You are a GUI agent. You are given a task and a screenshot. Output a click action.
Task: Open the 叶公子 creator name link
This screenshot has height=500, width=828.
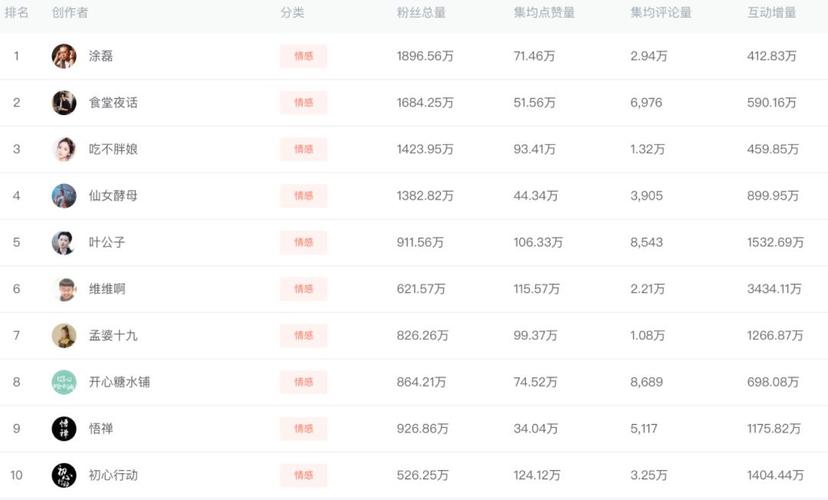pyautogui.click(x=107, y=242)
